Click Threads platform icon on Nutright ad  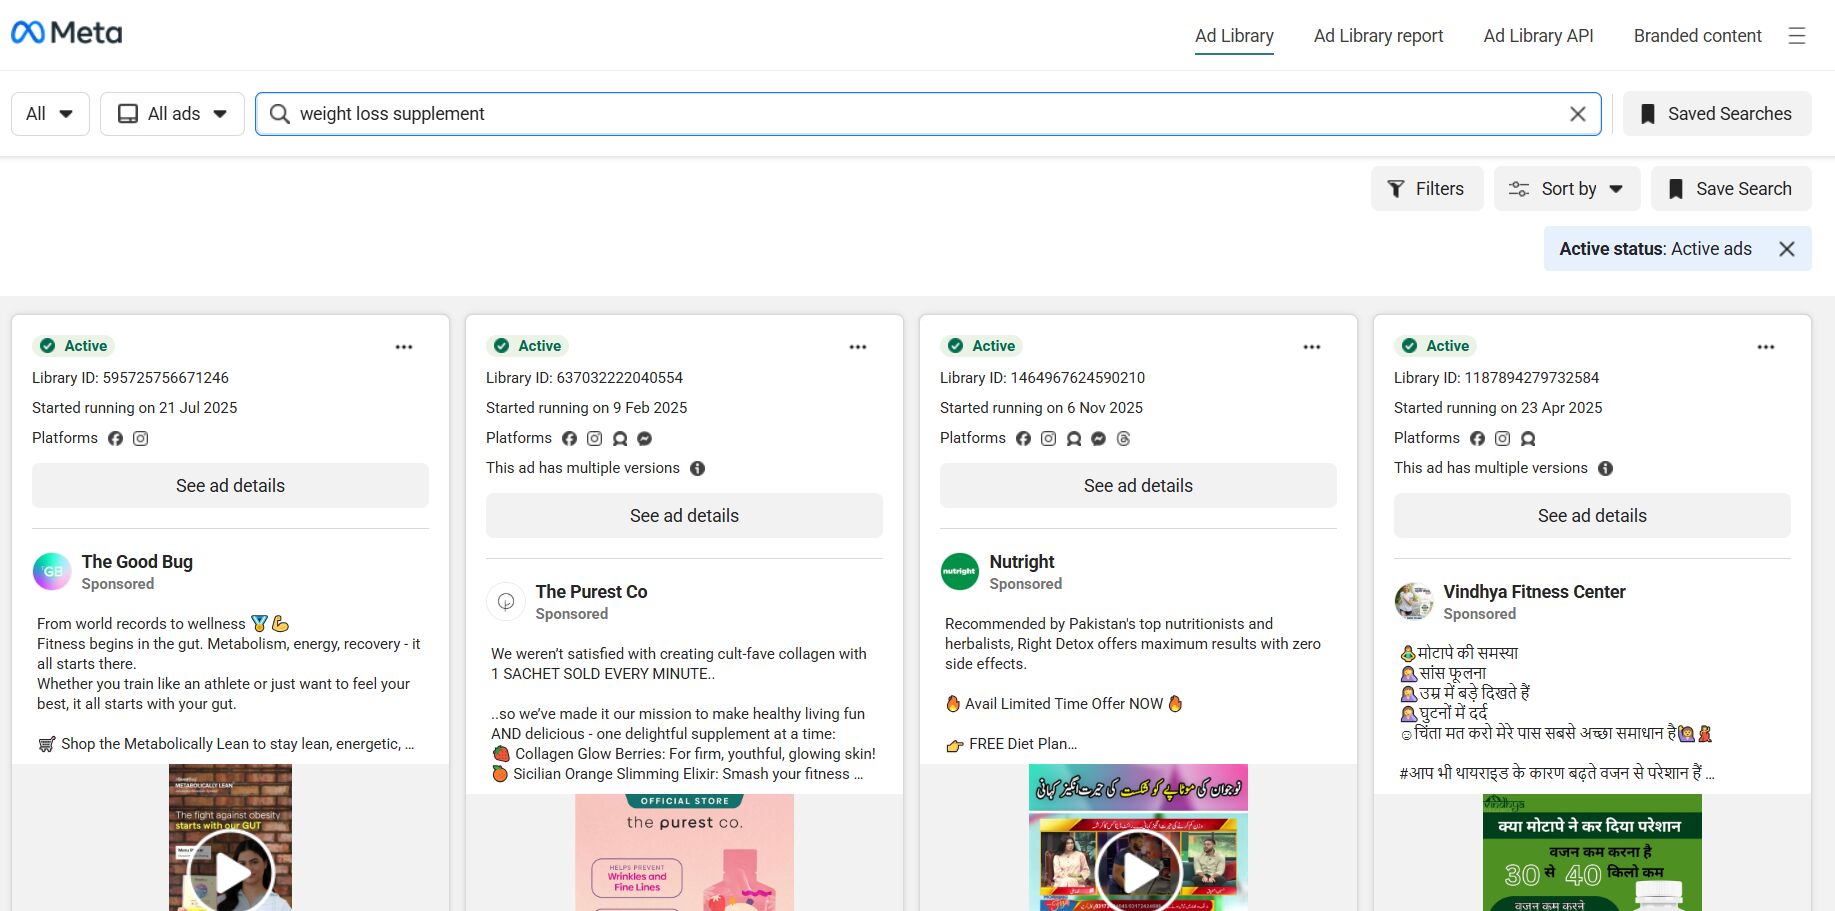(1124, 438)
